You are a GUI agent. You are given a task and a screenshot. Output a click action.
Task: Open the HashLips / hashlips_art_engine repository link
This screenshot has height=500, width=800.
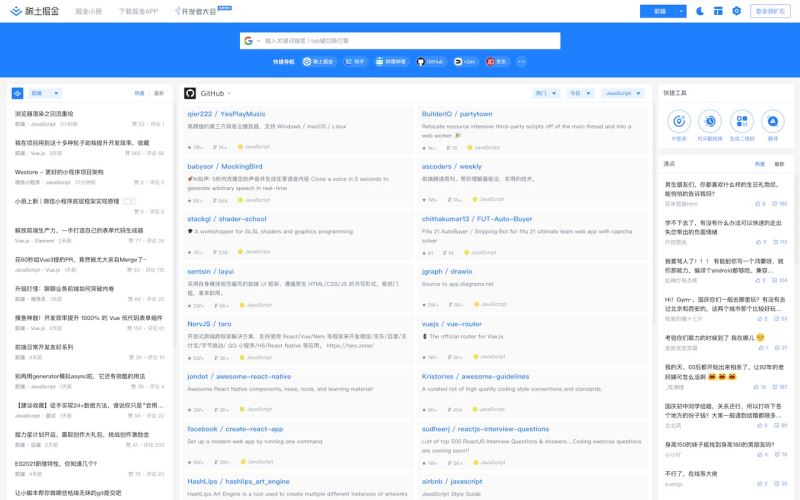point(238,482)
